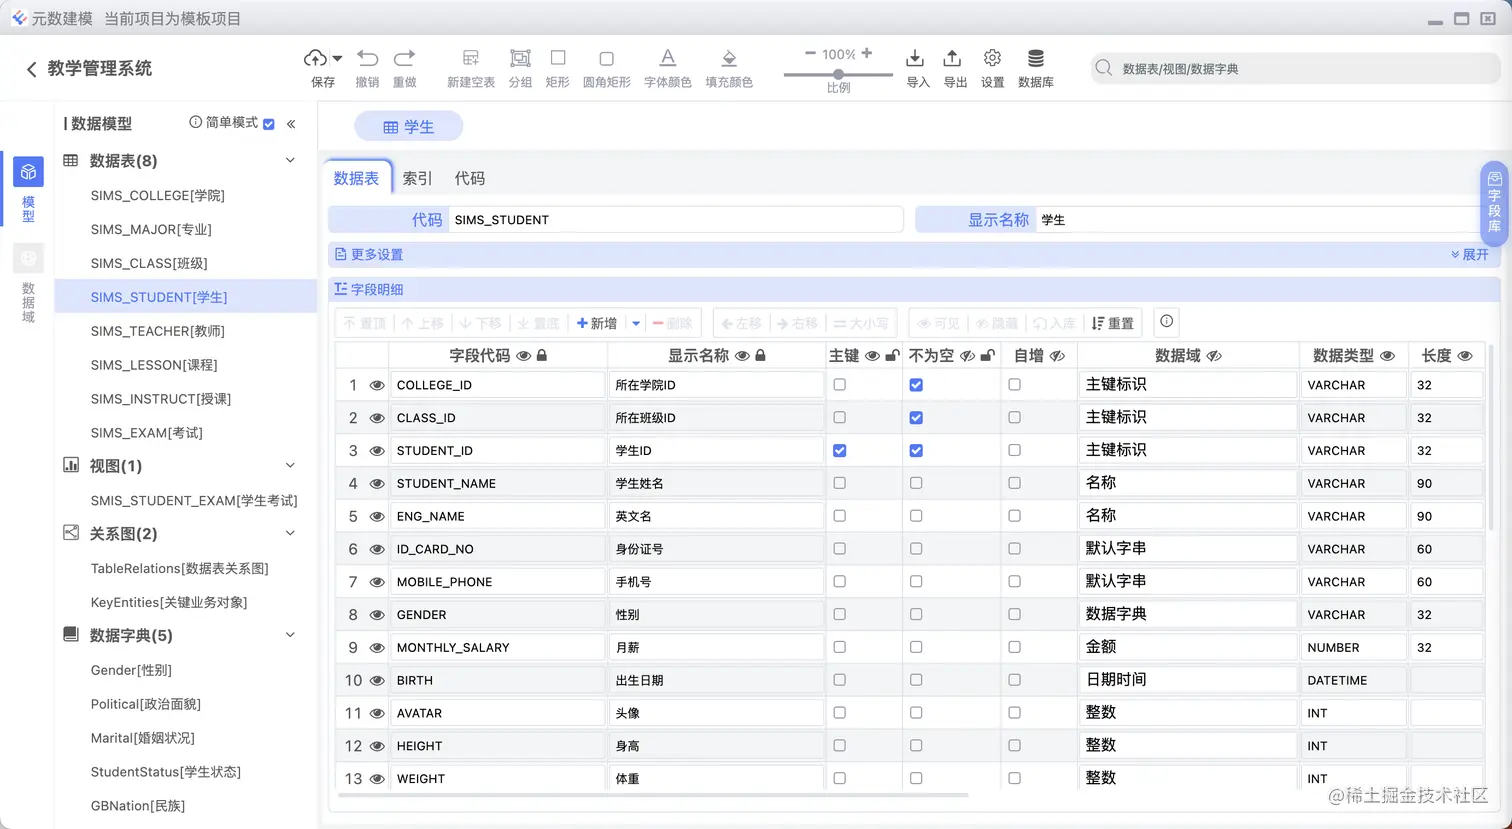The width and height of the screenshot is (1512, 829).
Task: Select the Rounded rectangle (圆角矩形) tool
Action: pos(606,59)
